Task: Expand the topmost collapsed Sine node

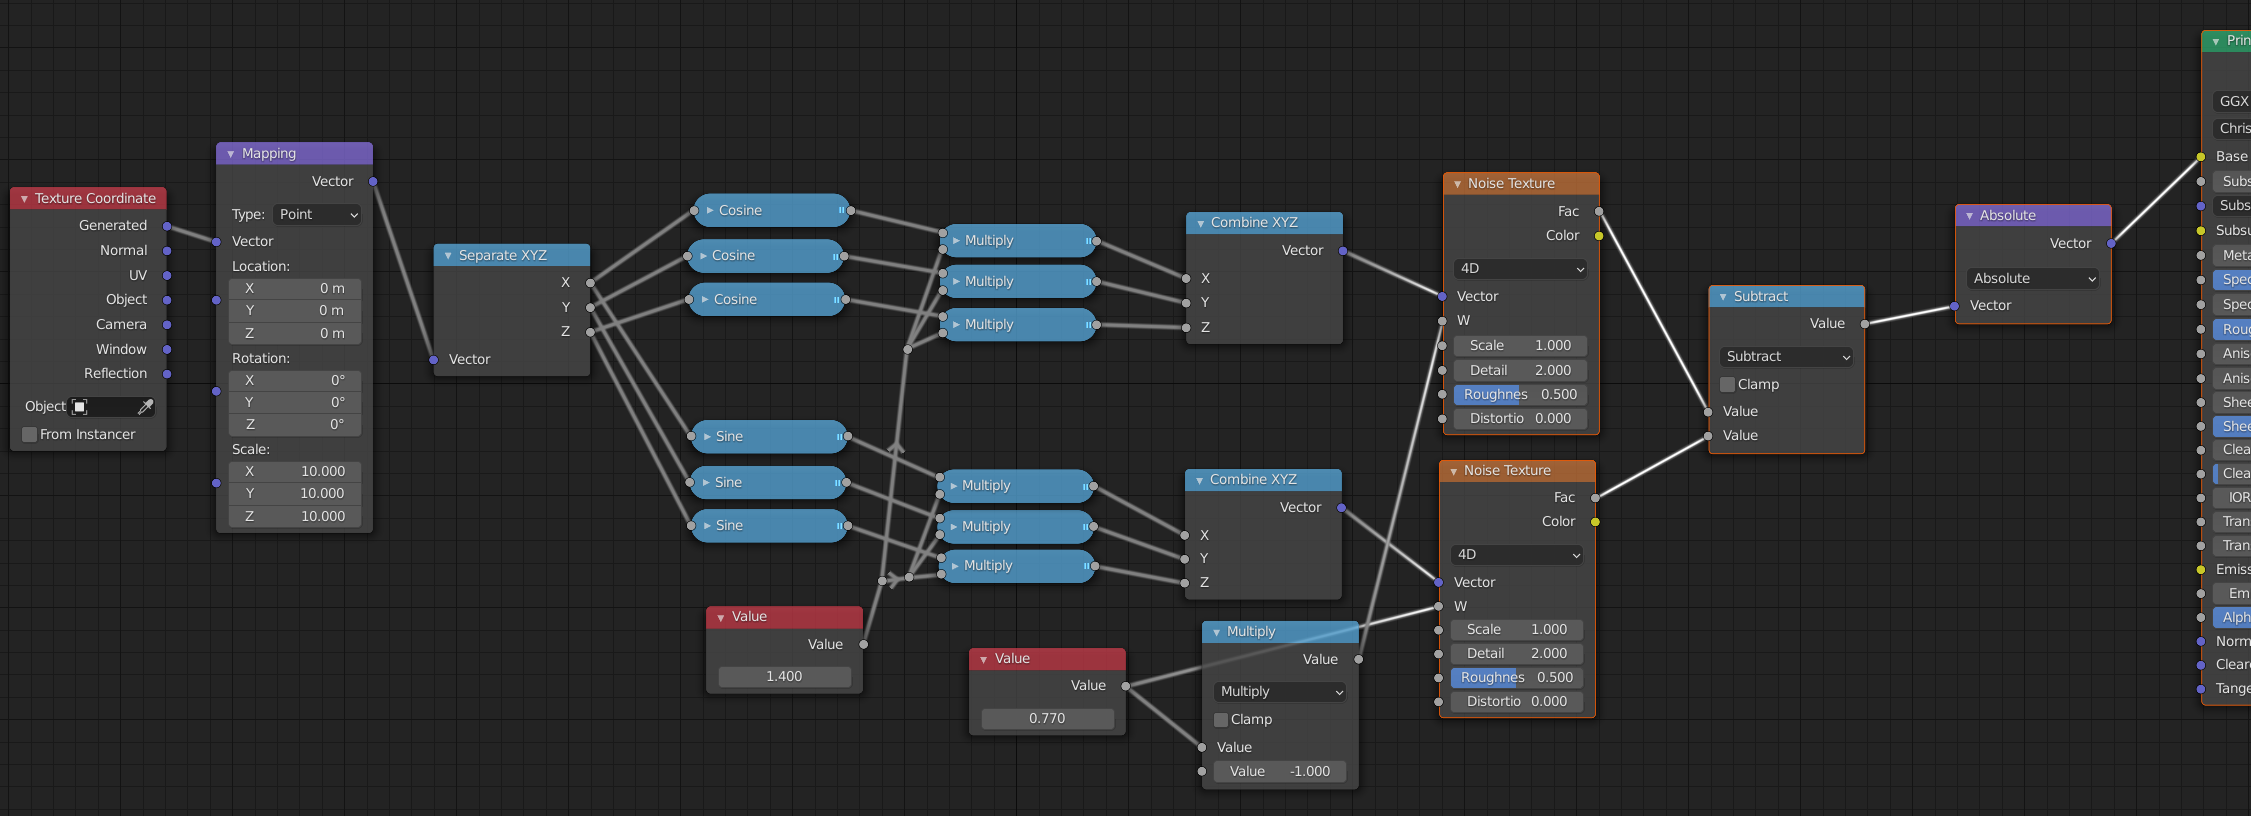Action: 706,436
